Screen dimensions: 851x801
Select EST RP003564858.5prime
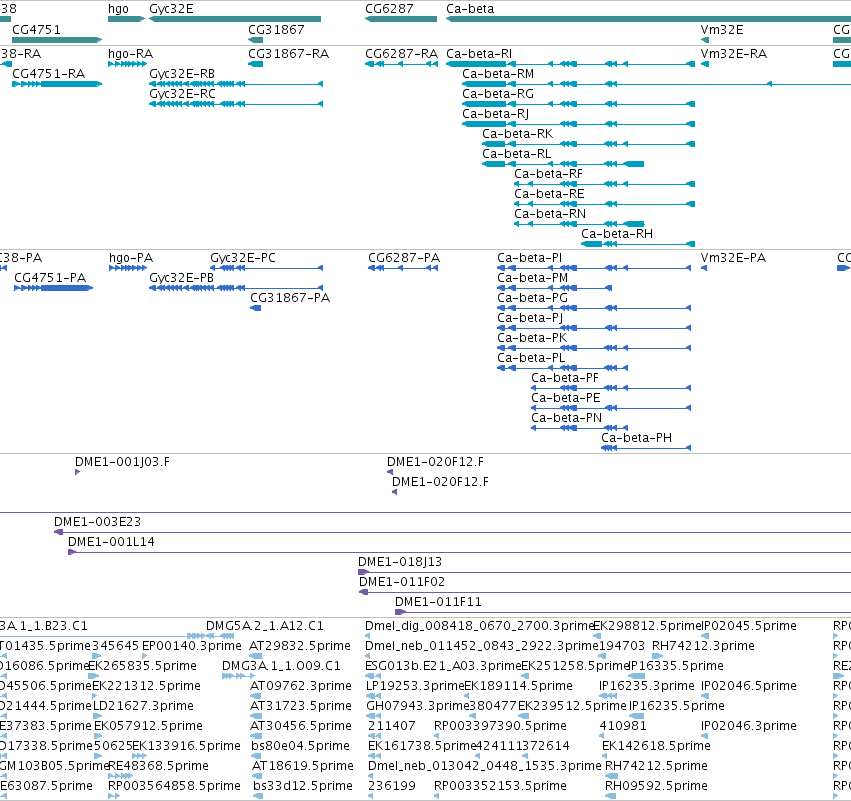[174, 786]
